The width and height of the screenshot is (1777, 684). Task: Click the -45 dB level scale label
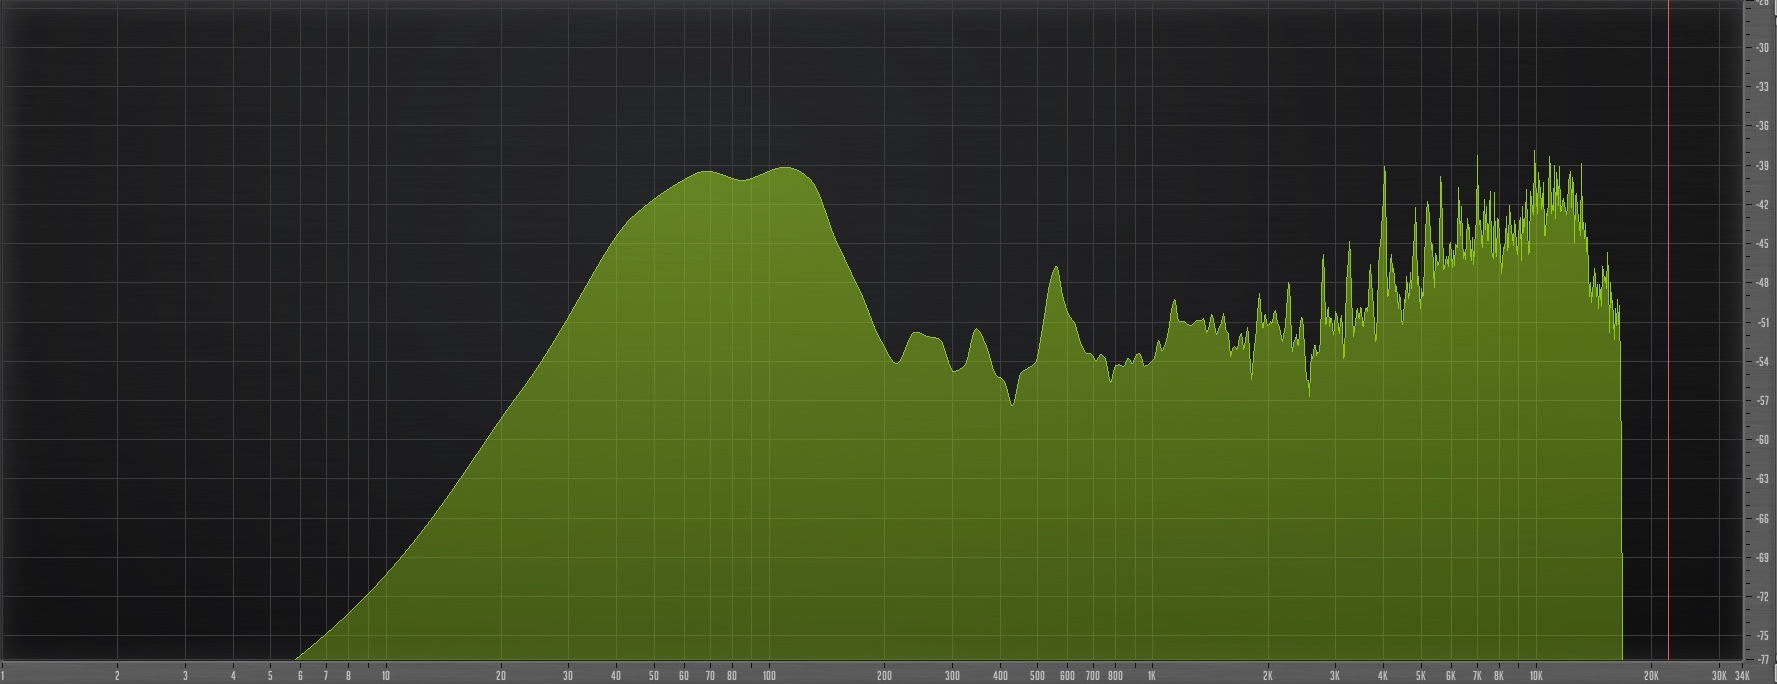coord(1761,244)
